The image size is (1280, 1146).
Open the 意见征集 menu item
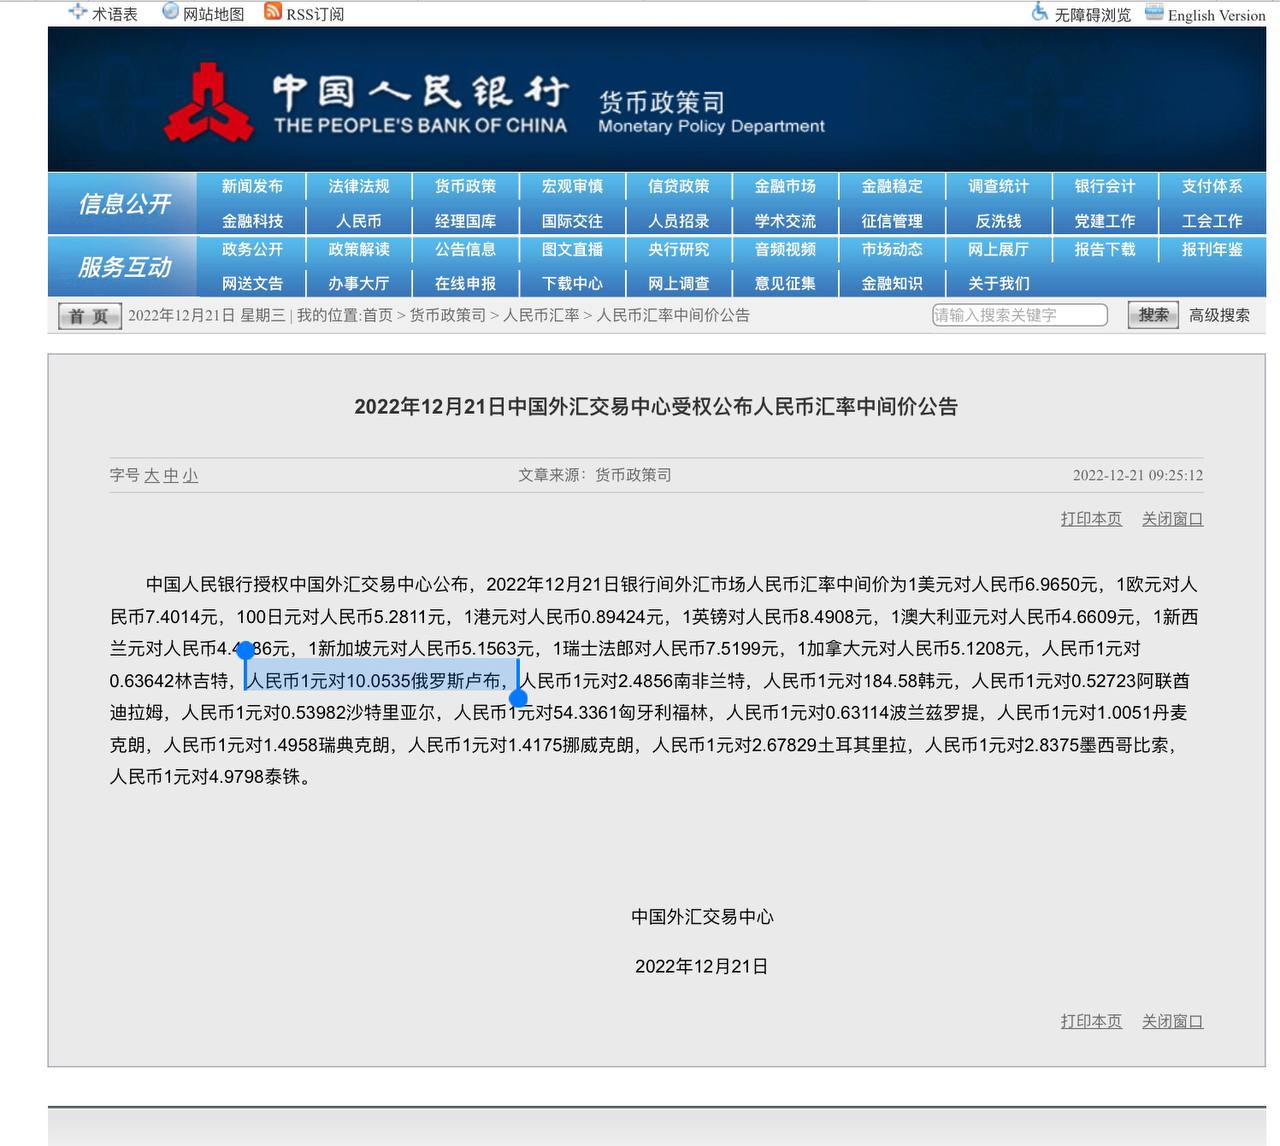(785, 283)
